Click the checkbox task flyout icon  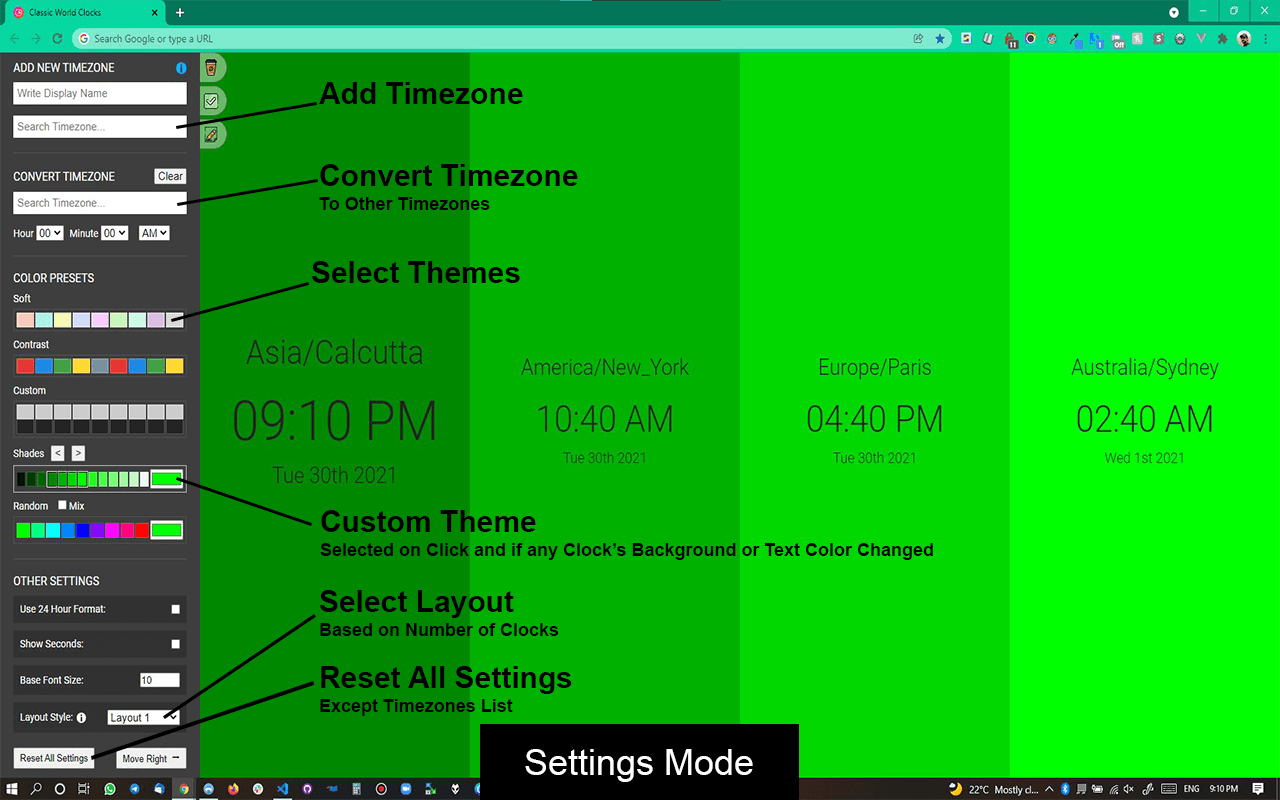(x=212, y=100)
